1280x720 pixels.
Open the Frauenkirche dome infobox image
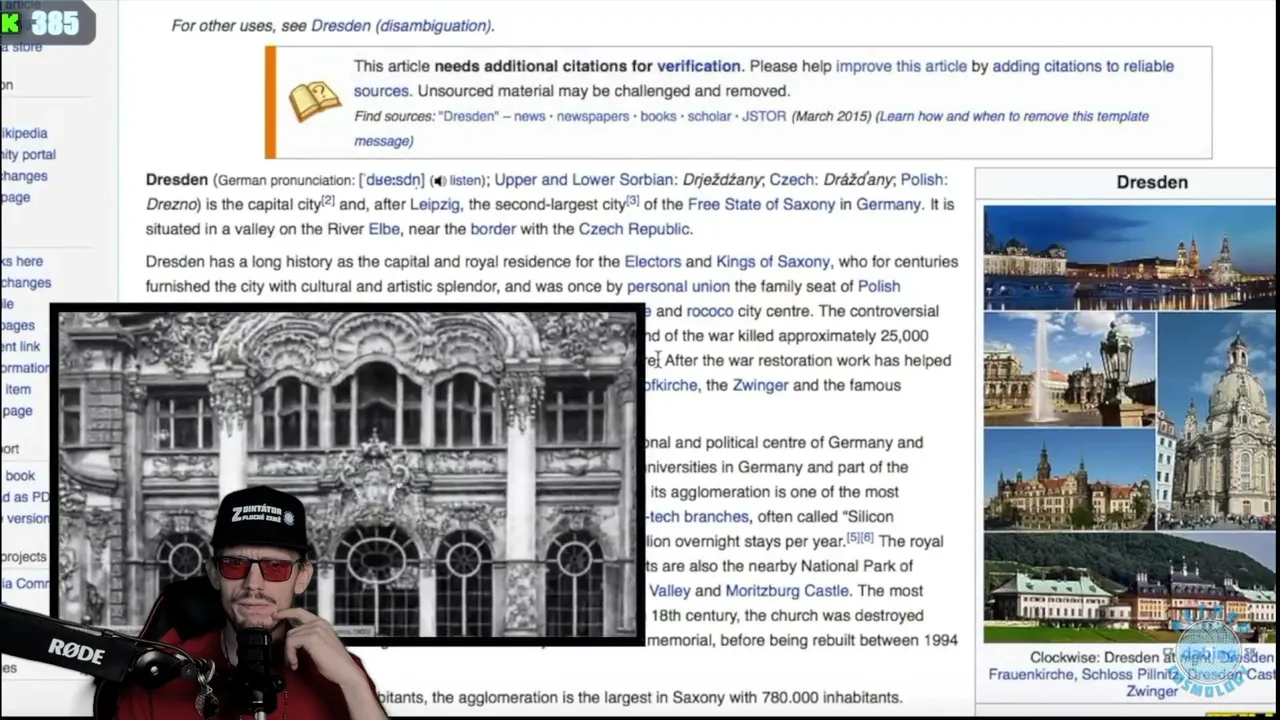click(1217, 421)
